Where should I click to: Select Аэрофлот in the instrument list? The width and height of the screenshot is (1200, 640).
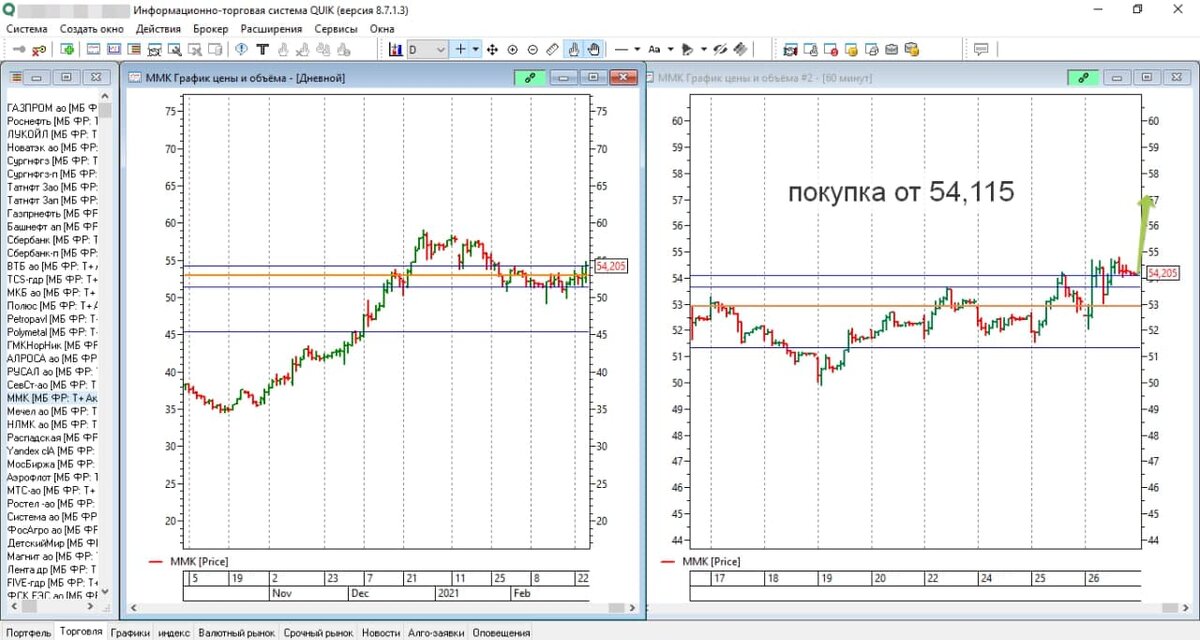click(52, 477)
